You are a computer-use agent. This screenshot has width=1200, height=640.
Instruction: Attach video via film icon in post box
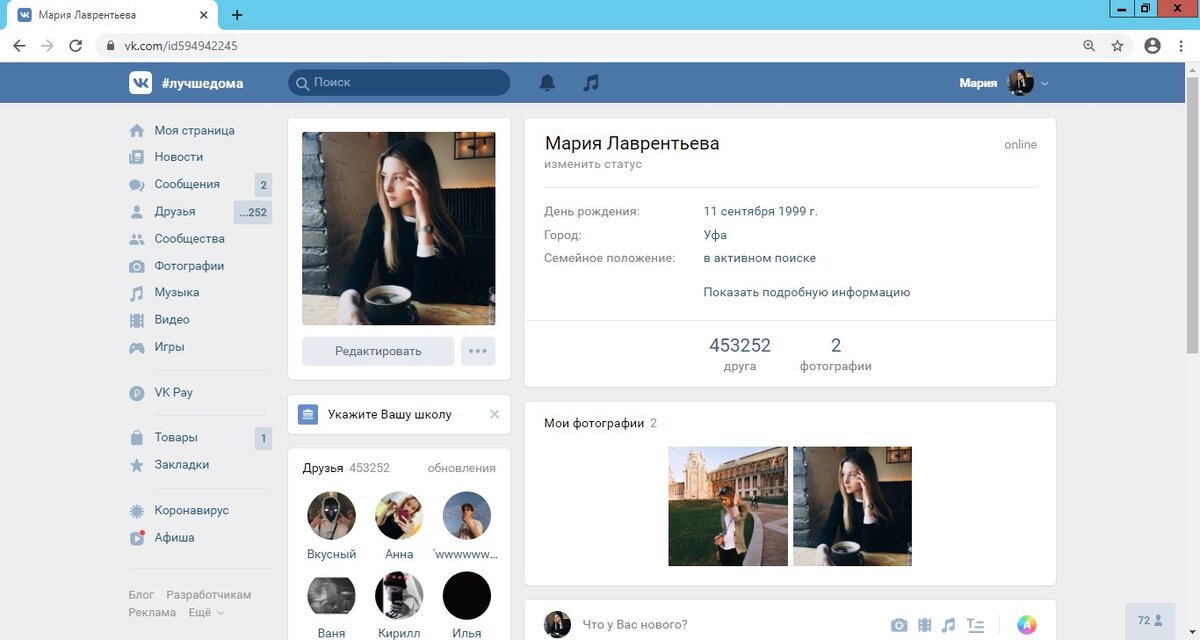(924, 625)
